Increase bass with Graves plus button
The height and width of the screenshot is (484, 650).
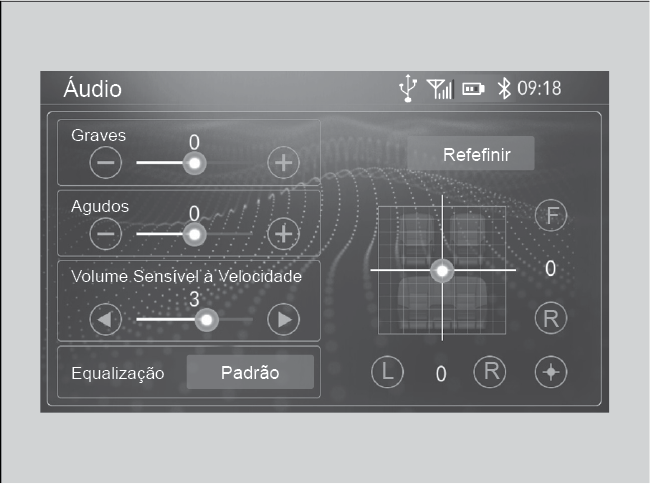click(x=284, y=162)
